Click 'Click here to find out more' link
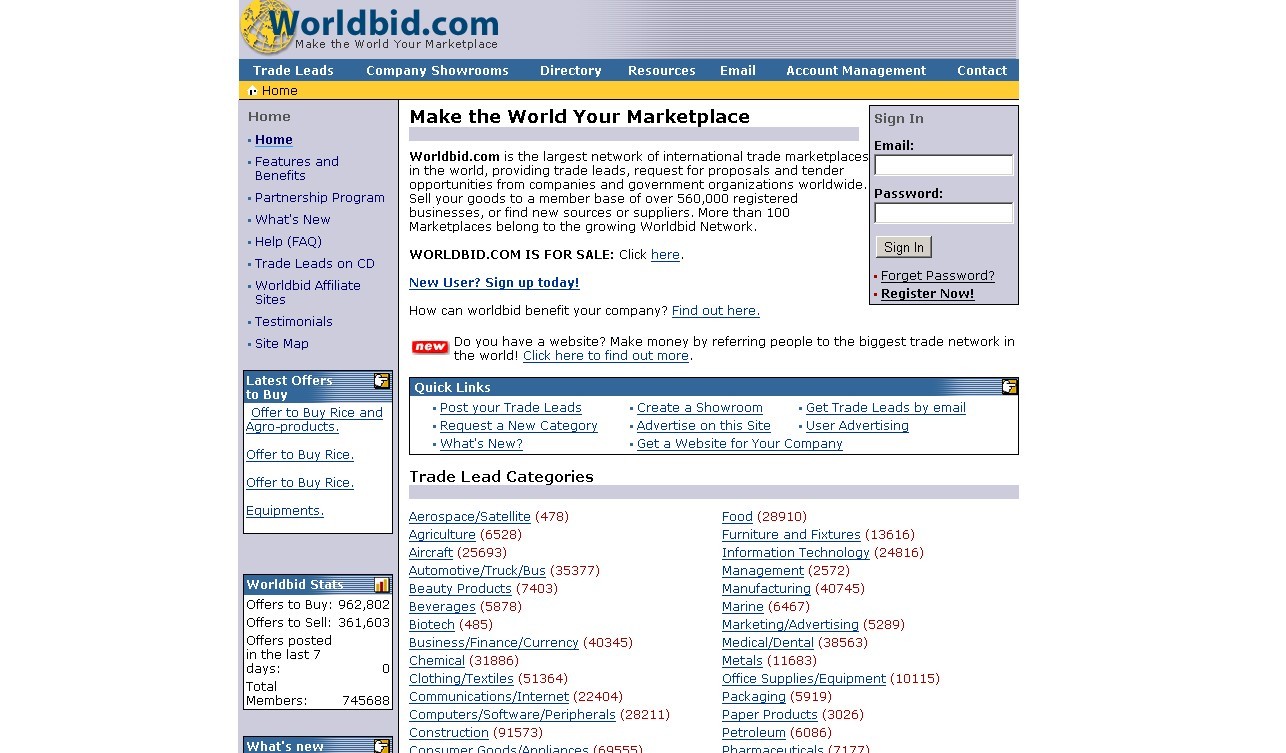This screenshot has height=753, width=1286. [x=606, y=356]
